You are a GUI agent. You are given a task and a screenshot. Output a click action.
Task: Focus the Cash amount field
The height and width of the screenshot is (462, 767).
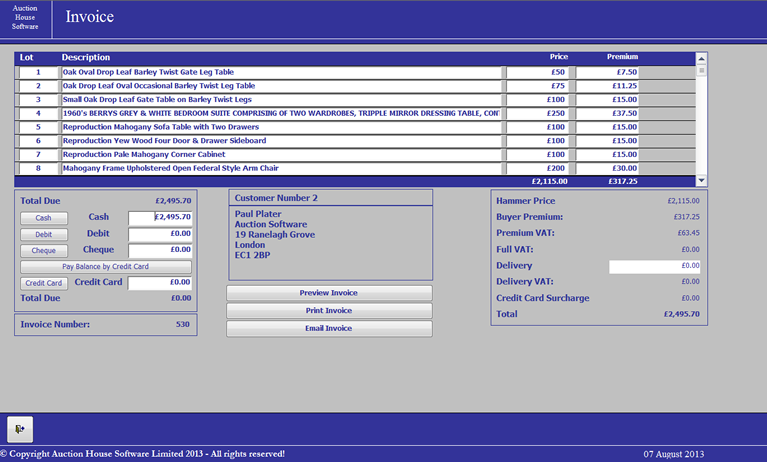160,217
